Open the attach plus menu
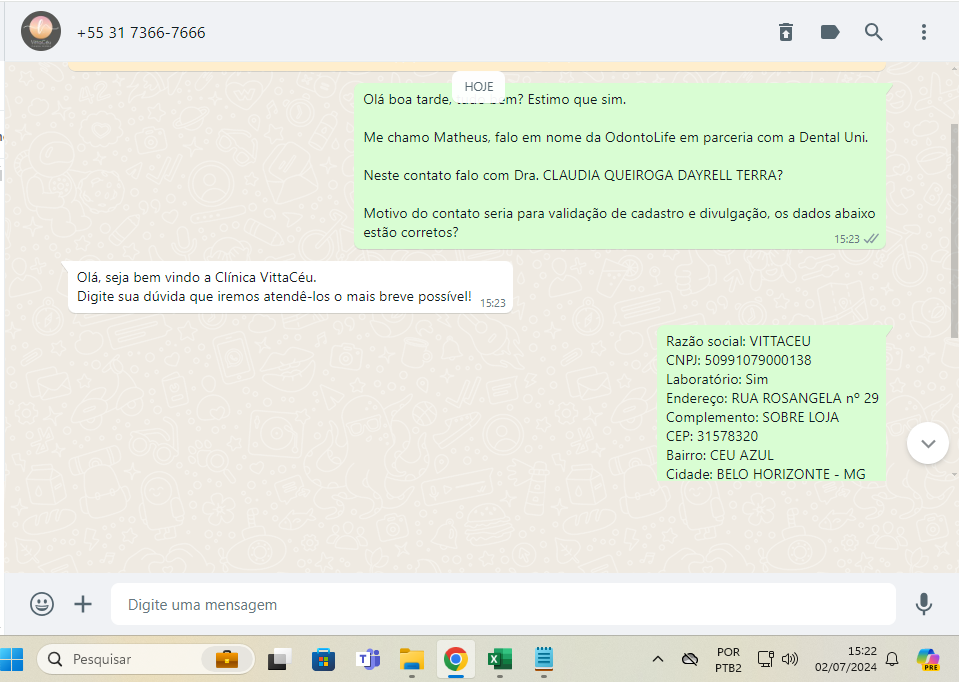The height and width of the screenshot is (682, 959). click(x=83, y=604)
